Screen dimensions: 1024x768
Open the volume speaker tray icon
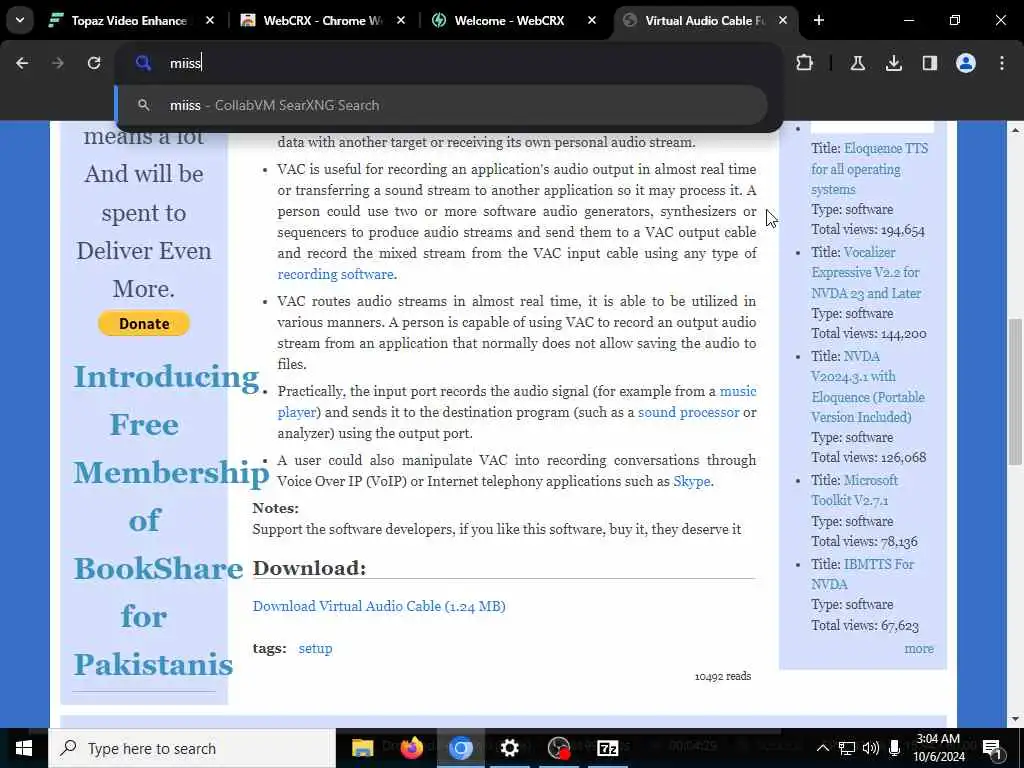point(871,748)
